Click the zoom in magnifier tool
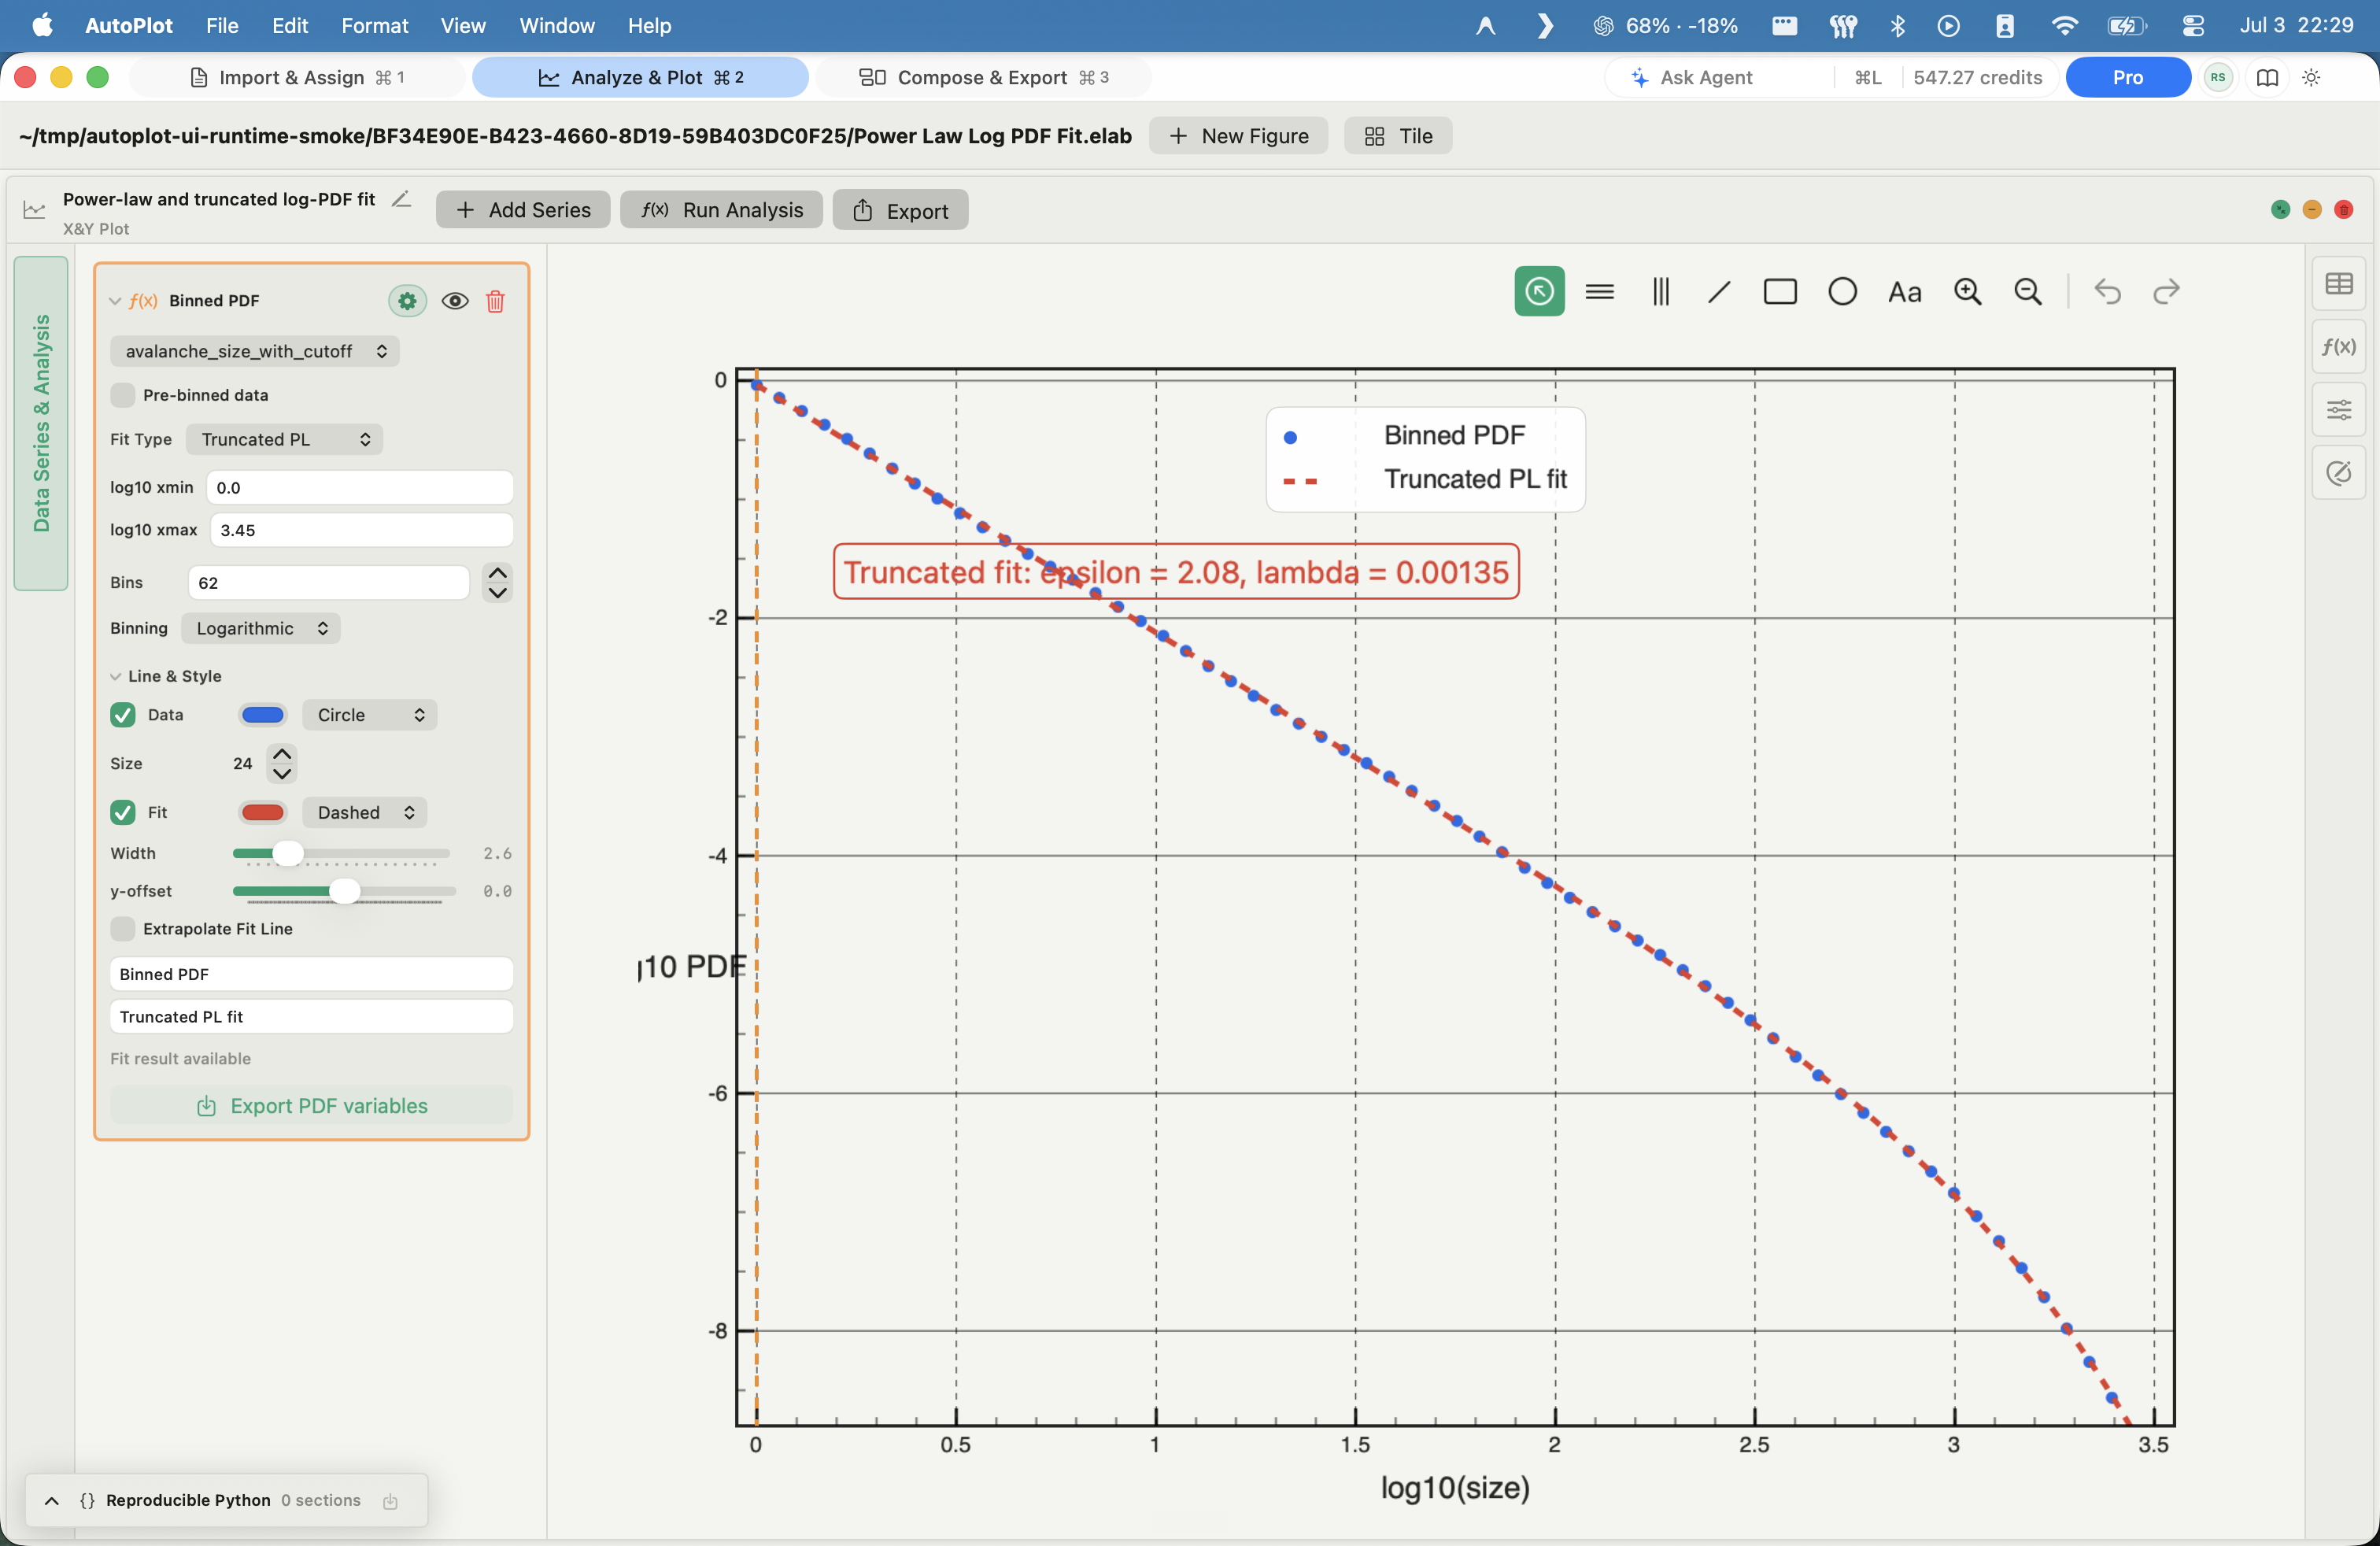The width and height of the screenshot is (2380, 1546). point(1967,291)
